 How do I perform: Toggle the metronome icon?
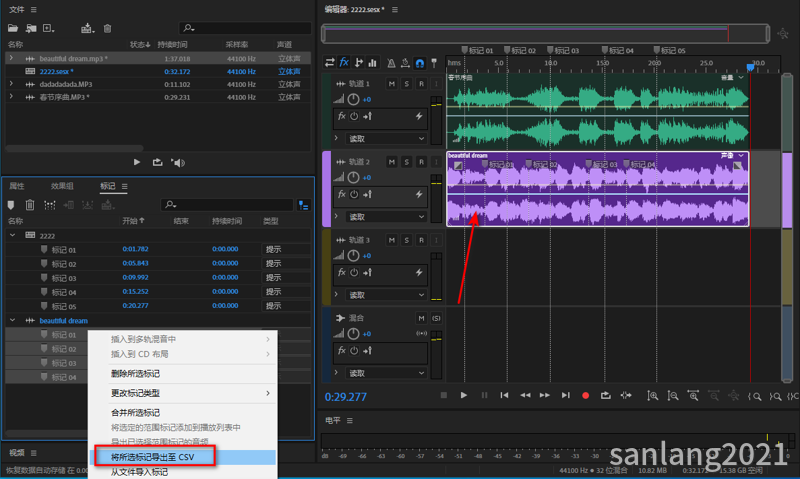[391, 63]
